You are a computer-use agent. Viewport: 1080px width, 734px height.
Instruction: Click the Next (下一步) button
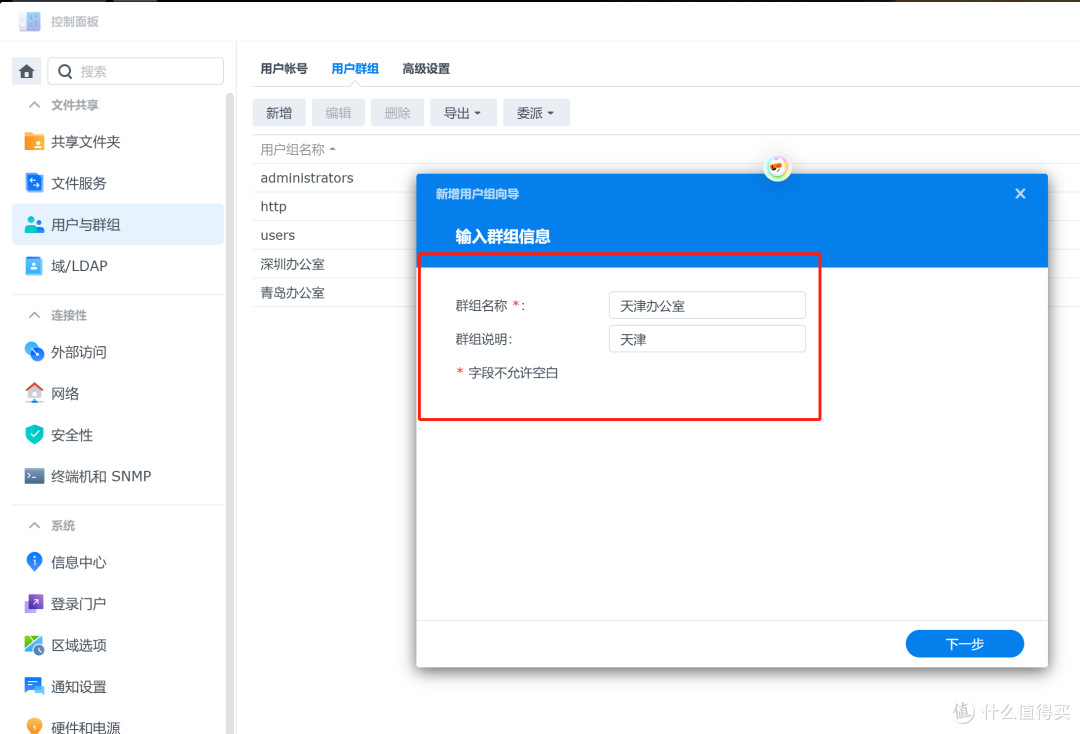pos(964,644)
